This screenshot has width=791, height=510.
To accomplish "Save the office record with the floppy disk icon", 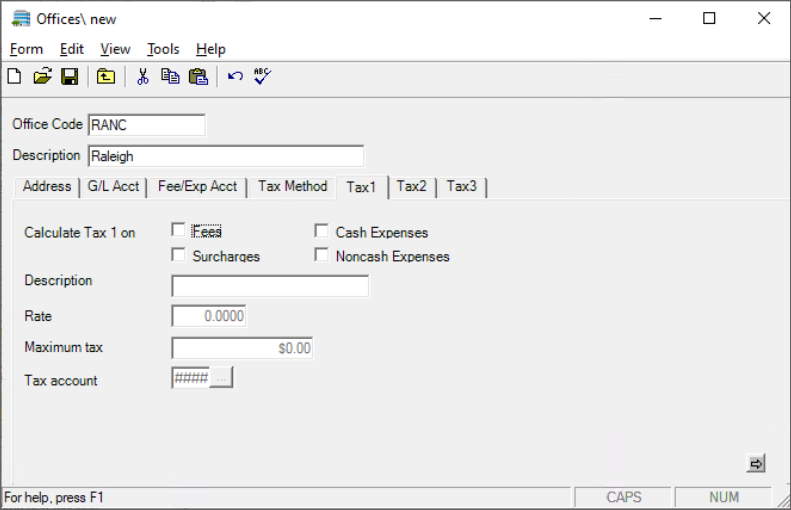I will point(69,77).
